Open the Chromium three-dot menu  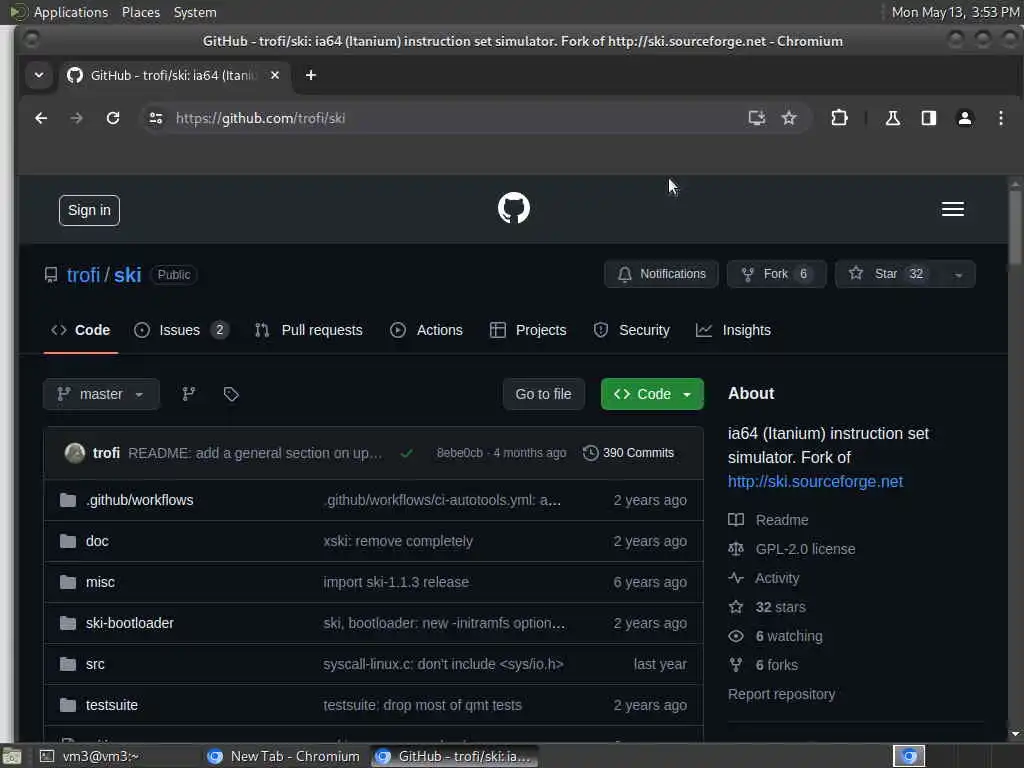(x=1000, y=118)
